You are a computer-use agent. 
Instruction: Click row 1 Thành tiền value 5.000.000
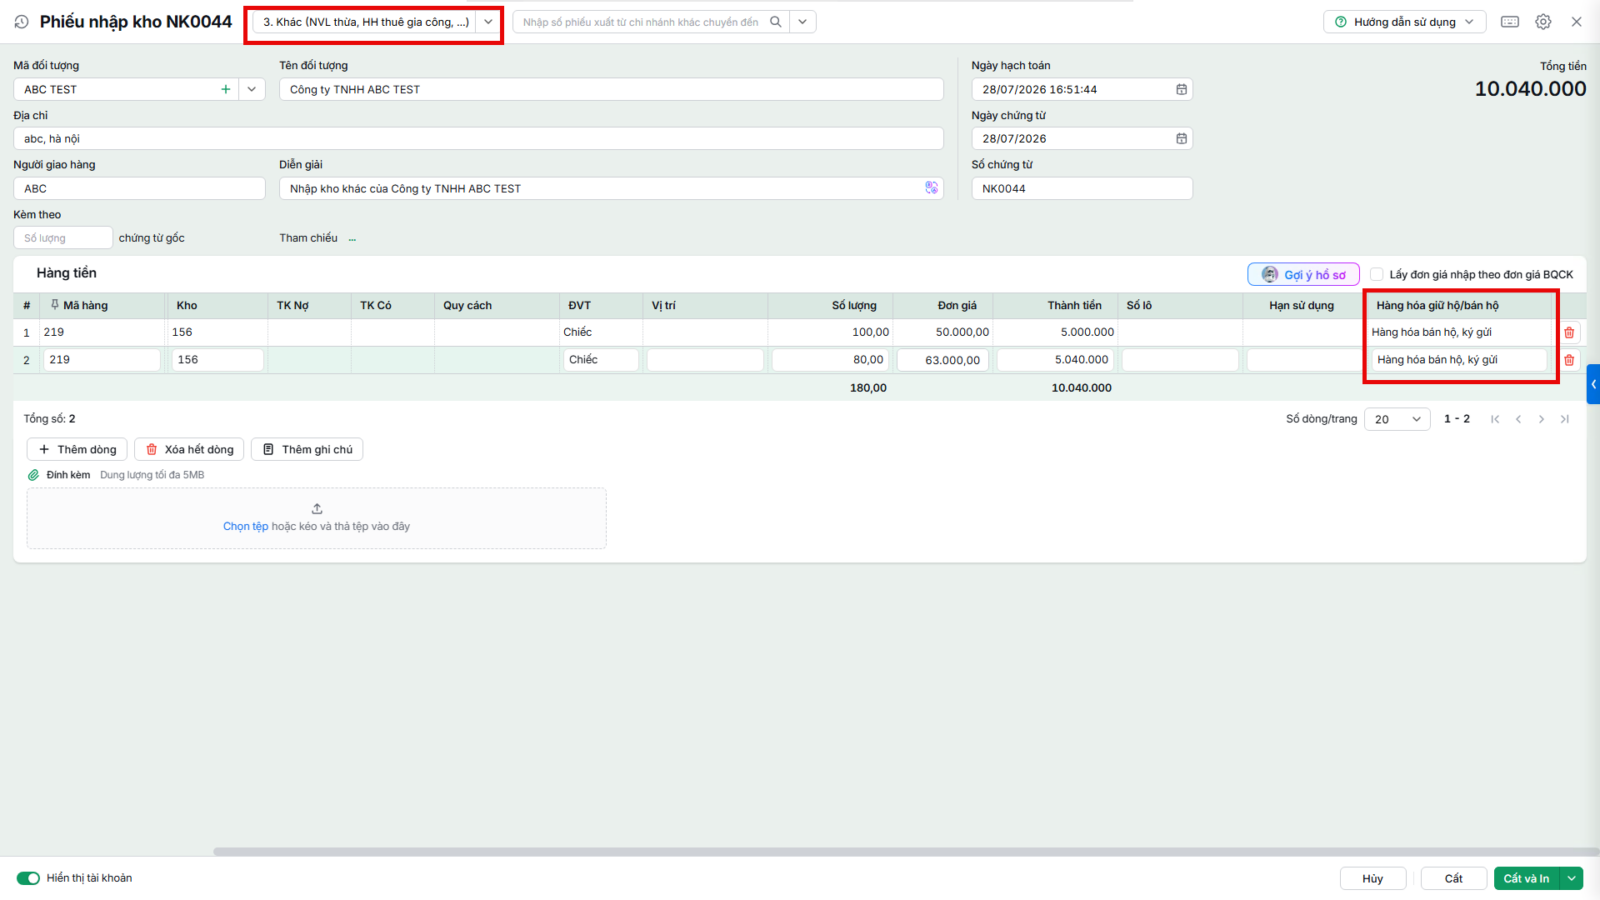pos(1087,332)
